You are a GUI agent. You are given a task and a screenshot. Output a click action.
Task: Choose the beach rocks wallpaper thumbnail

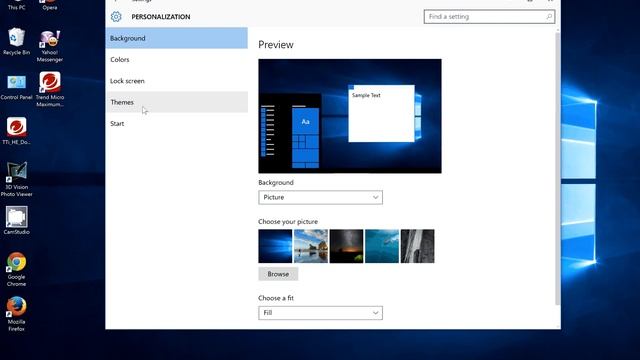(311, 246)
